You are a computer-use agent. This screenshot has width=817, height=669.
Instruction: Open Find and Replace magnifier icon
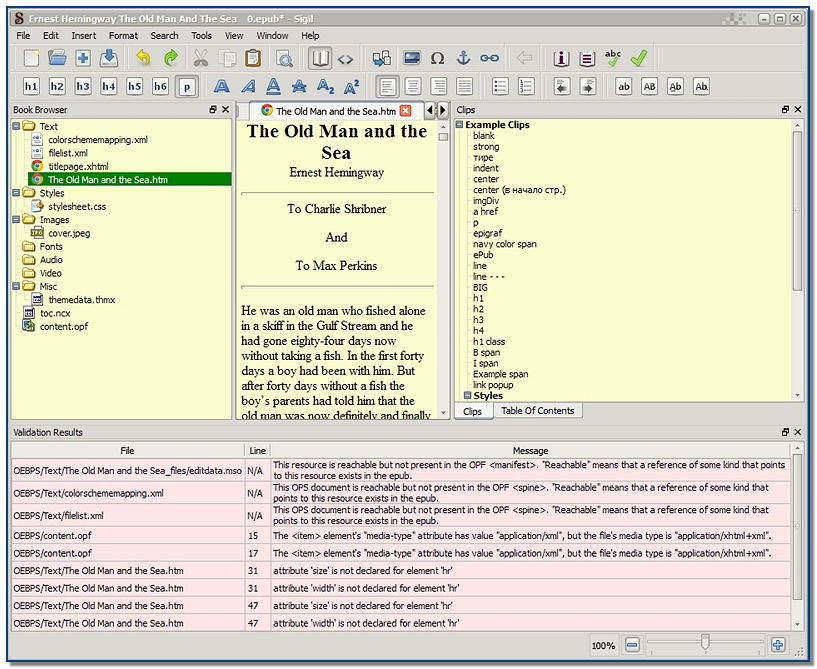(284, 58)
